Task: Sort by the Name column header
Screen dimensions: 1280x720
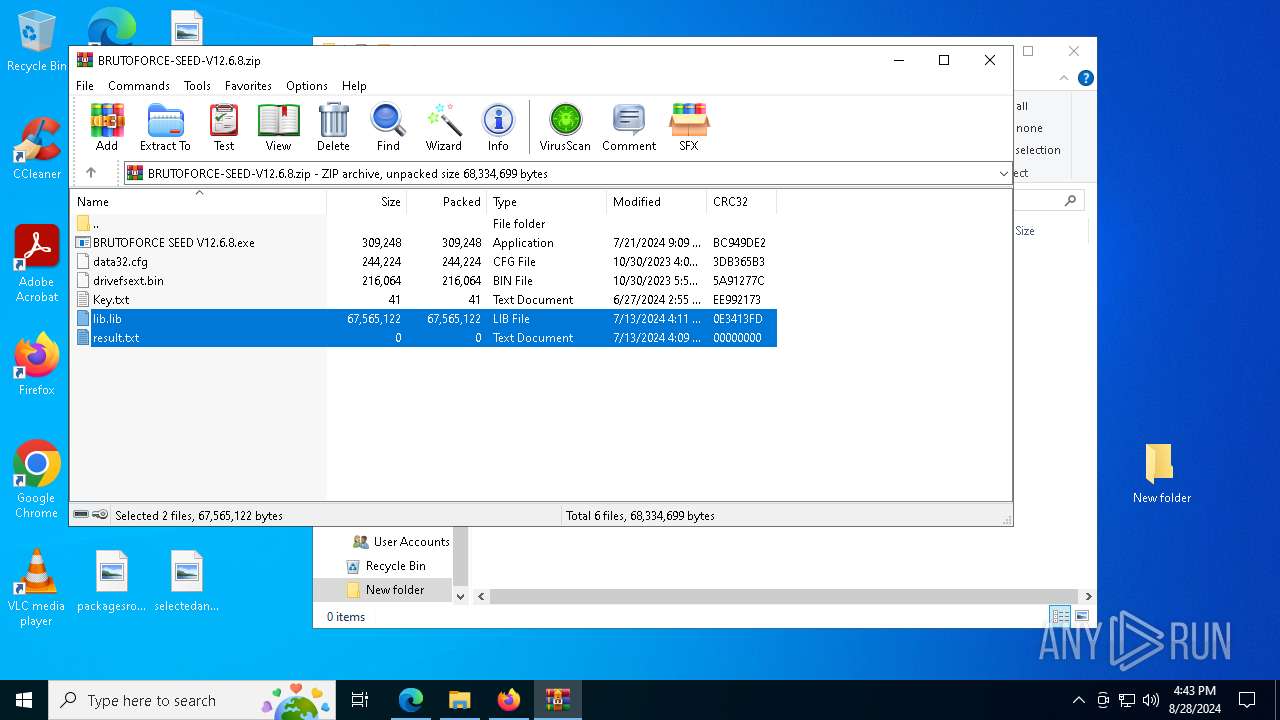Action: click(198, 202)
